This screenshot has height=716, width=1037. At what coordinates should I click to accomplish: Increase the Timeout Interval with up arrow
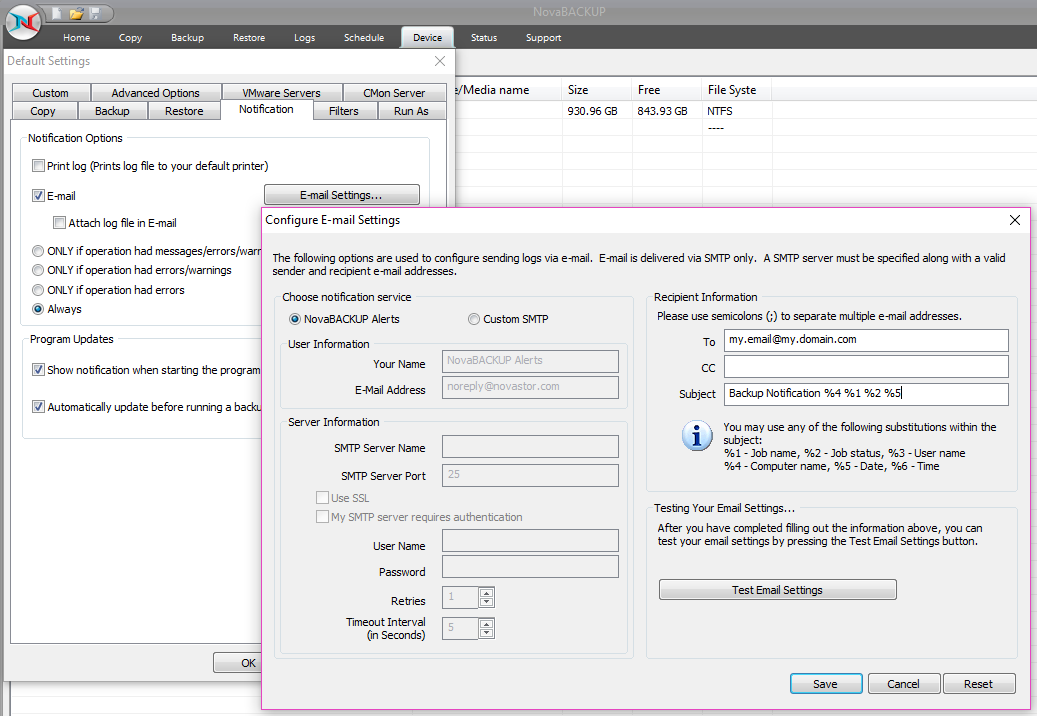487,623
